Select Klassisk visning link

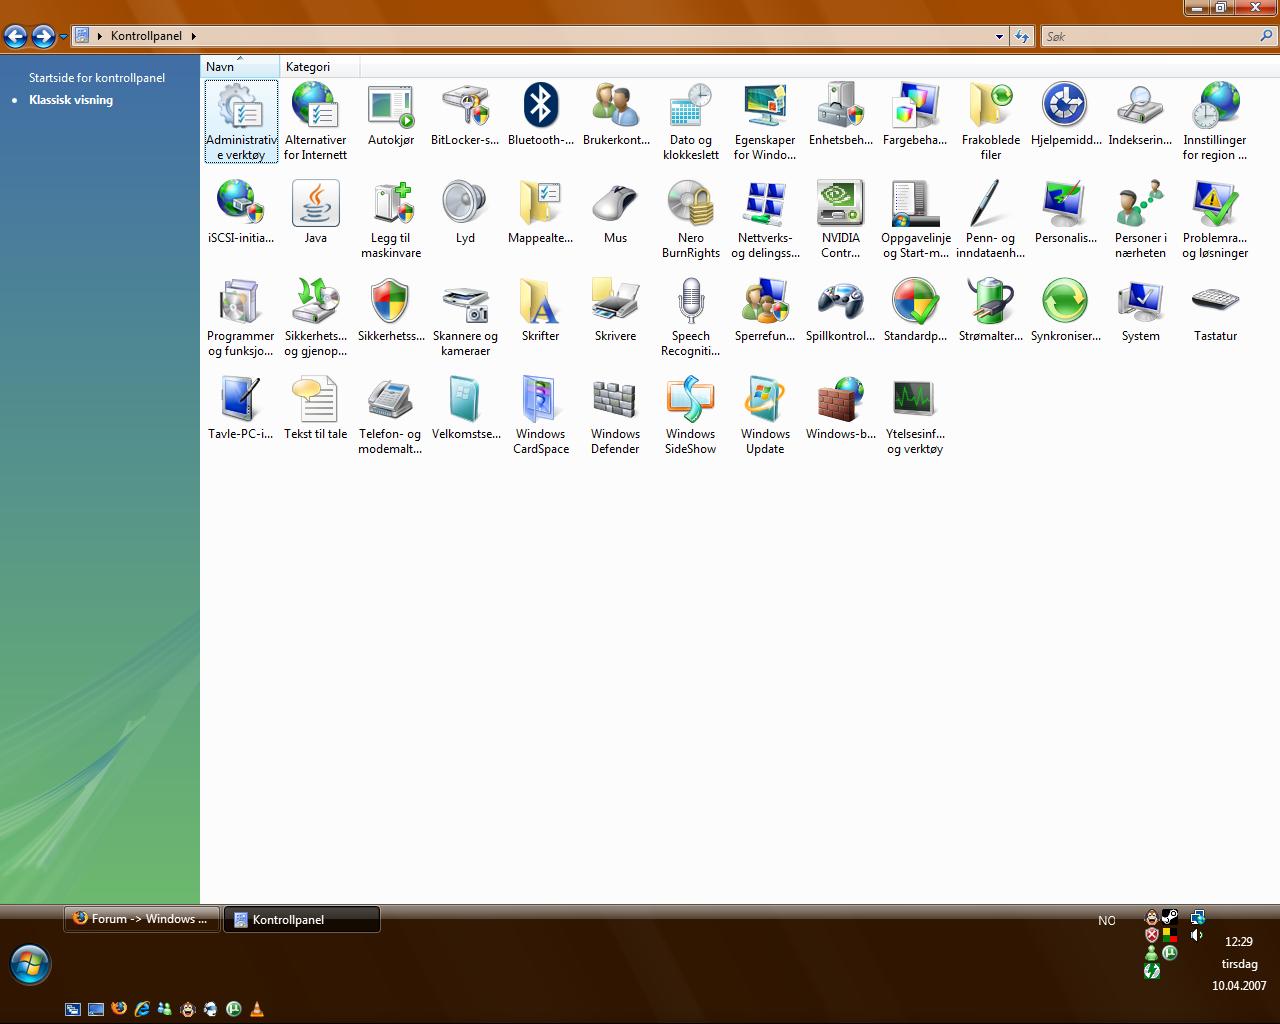tap(71, 100)
